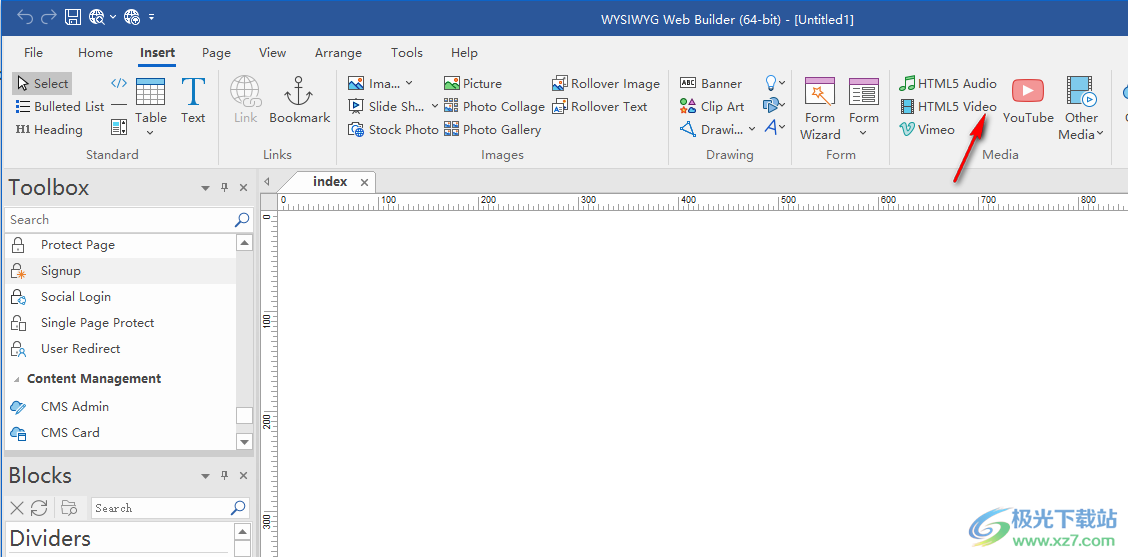Image resolution: width=1128 pixels, height=557 pixels.
Task: Insert HTML5 Video
Action: [948, 107]
